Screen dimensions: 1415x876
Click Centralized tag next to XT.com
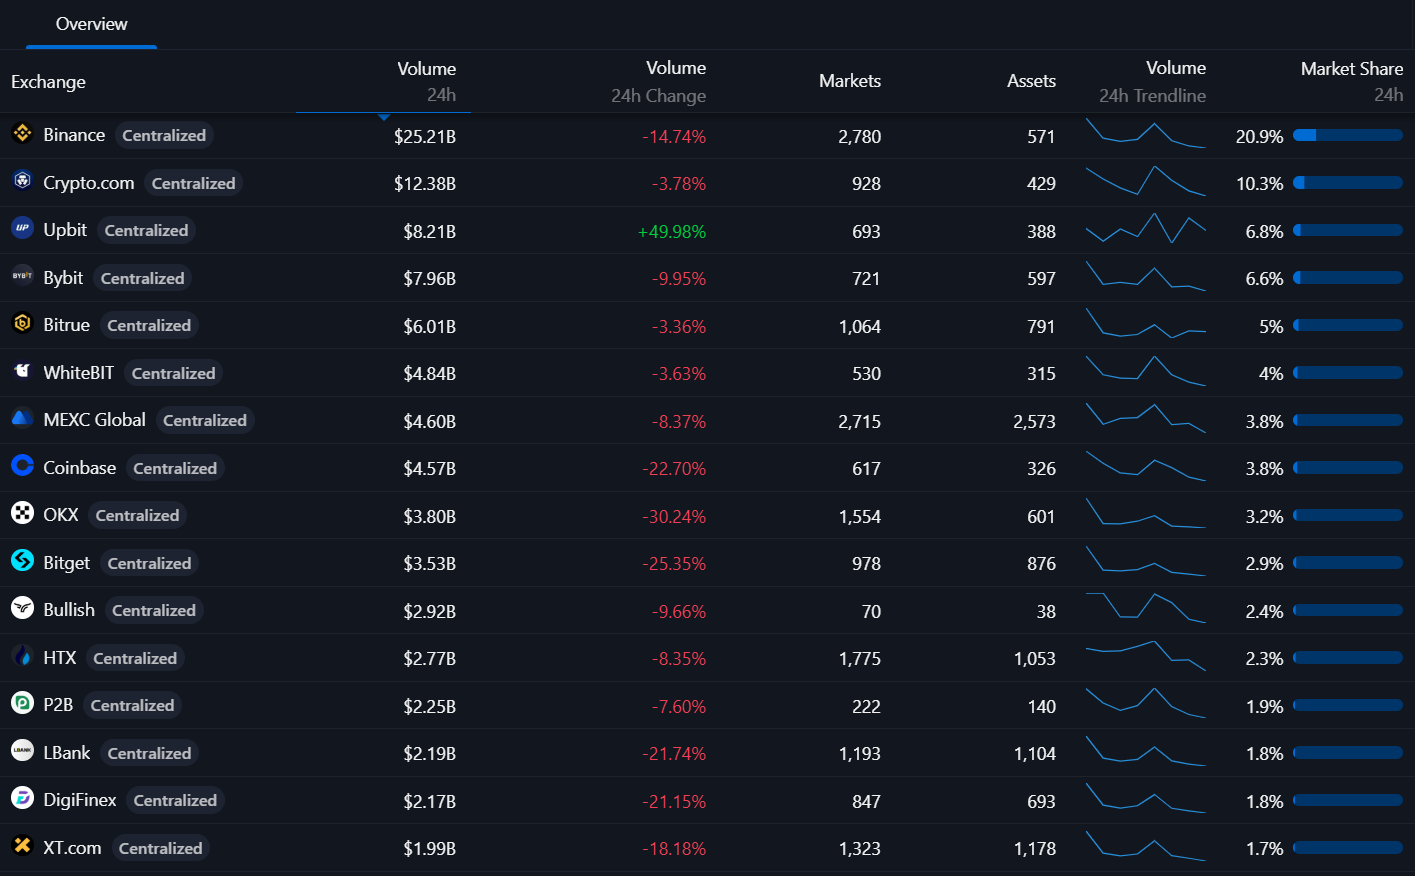pyautogui.click(x=160, y=848)
